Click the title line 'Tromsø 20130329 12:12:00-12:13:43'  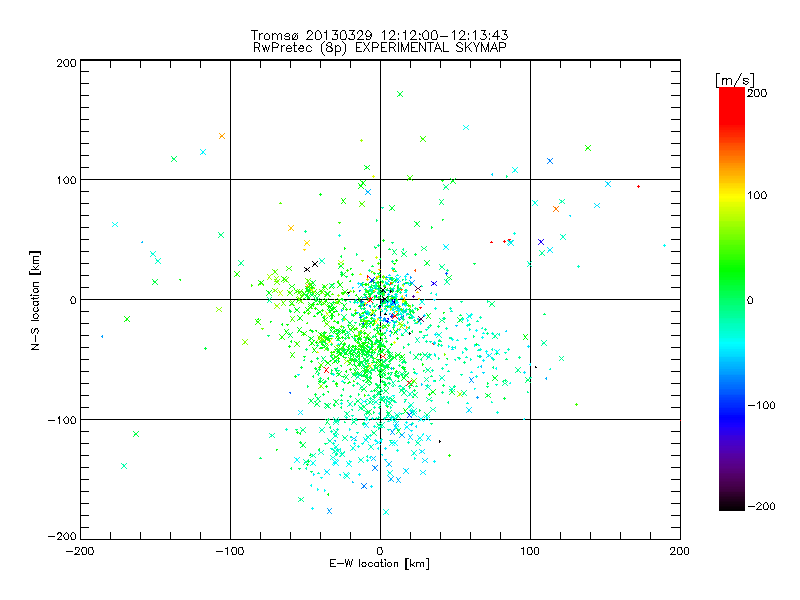pos(379,35)
